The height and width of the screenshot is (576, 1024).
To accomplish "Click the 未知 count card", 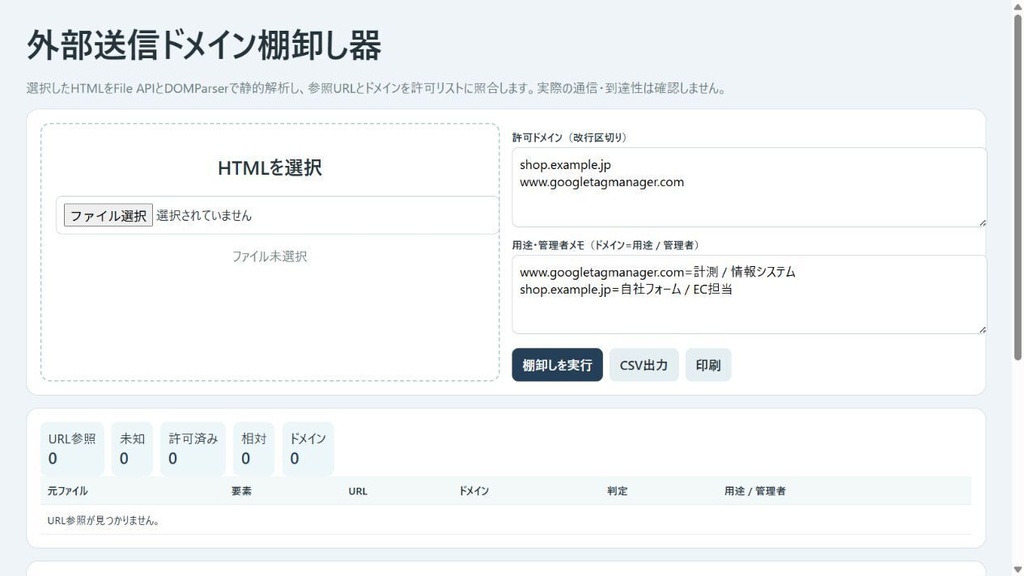I will [x=132, y=449].
